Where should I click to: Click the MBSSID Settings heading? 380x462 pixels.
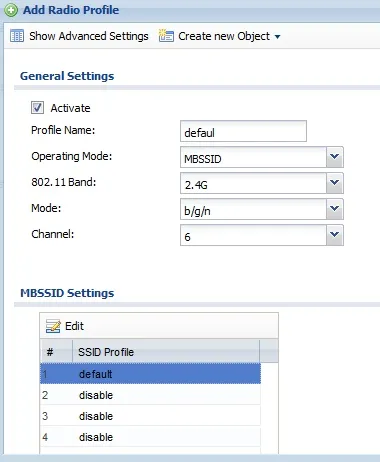point(67,293)
